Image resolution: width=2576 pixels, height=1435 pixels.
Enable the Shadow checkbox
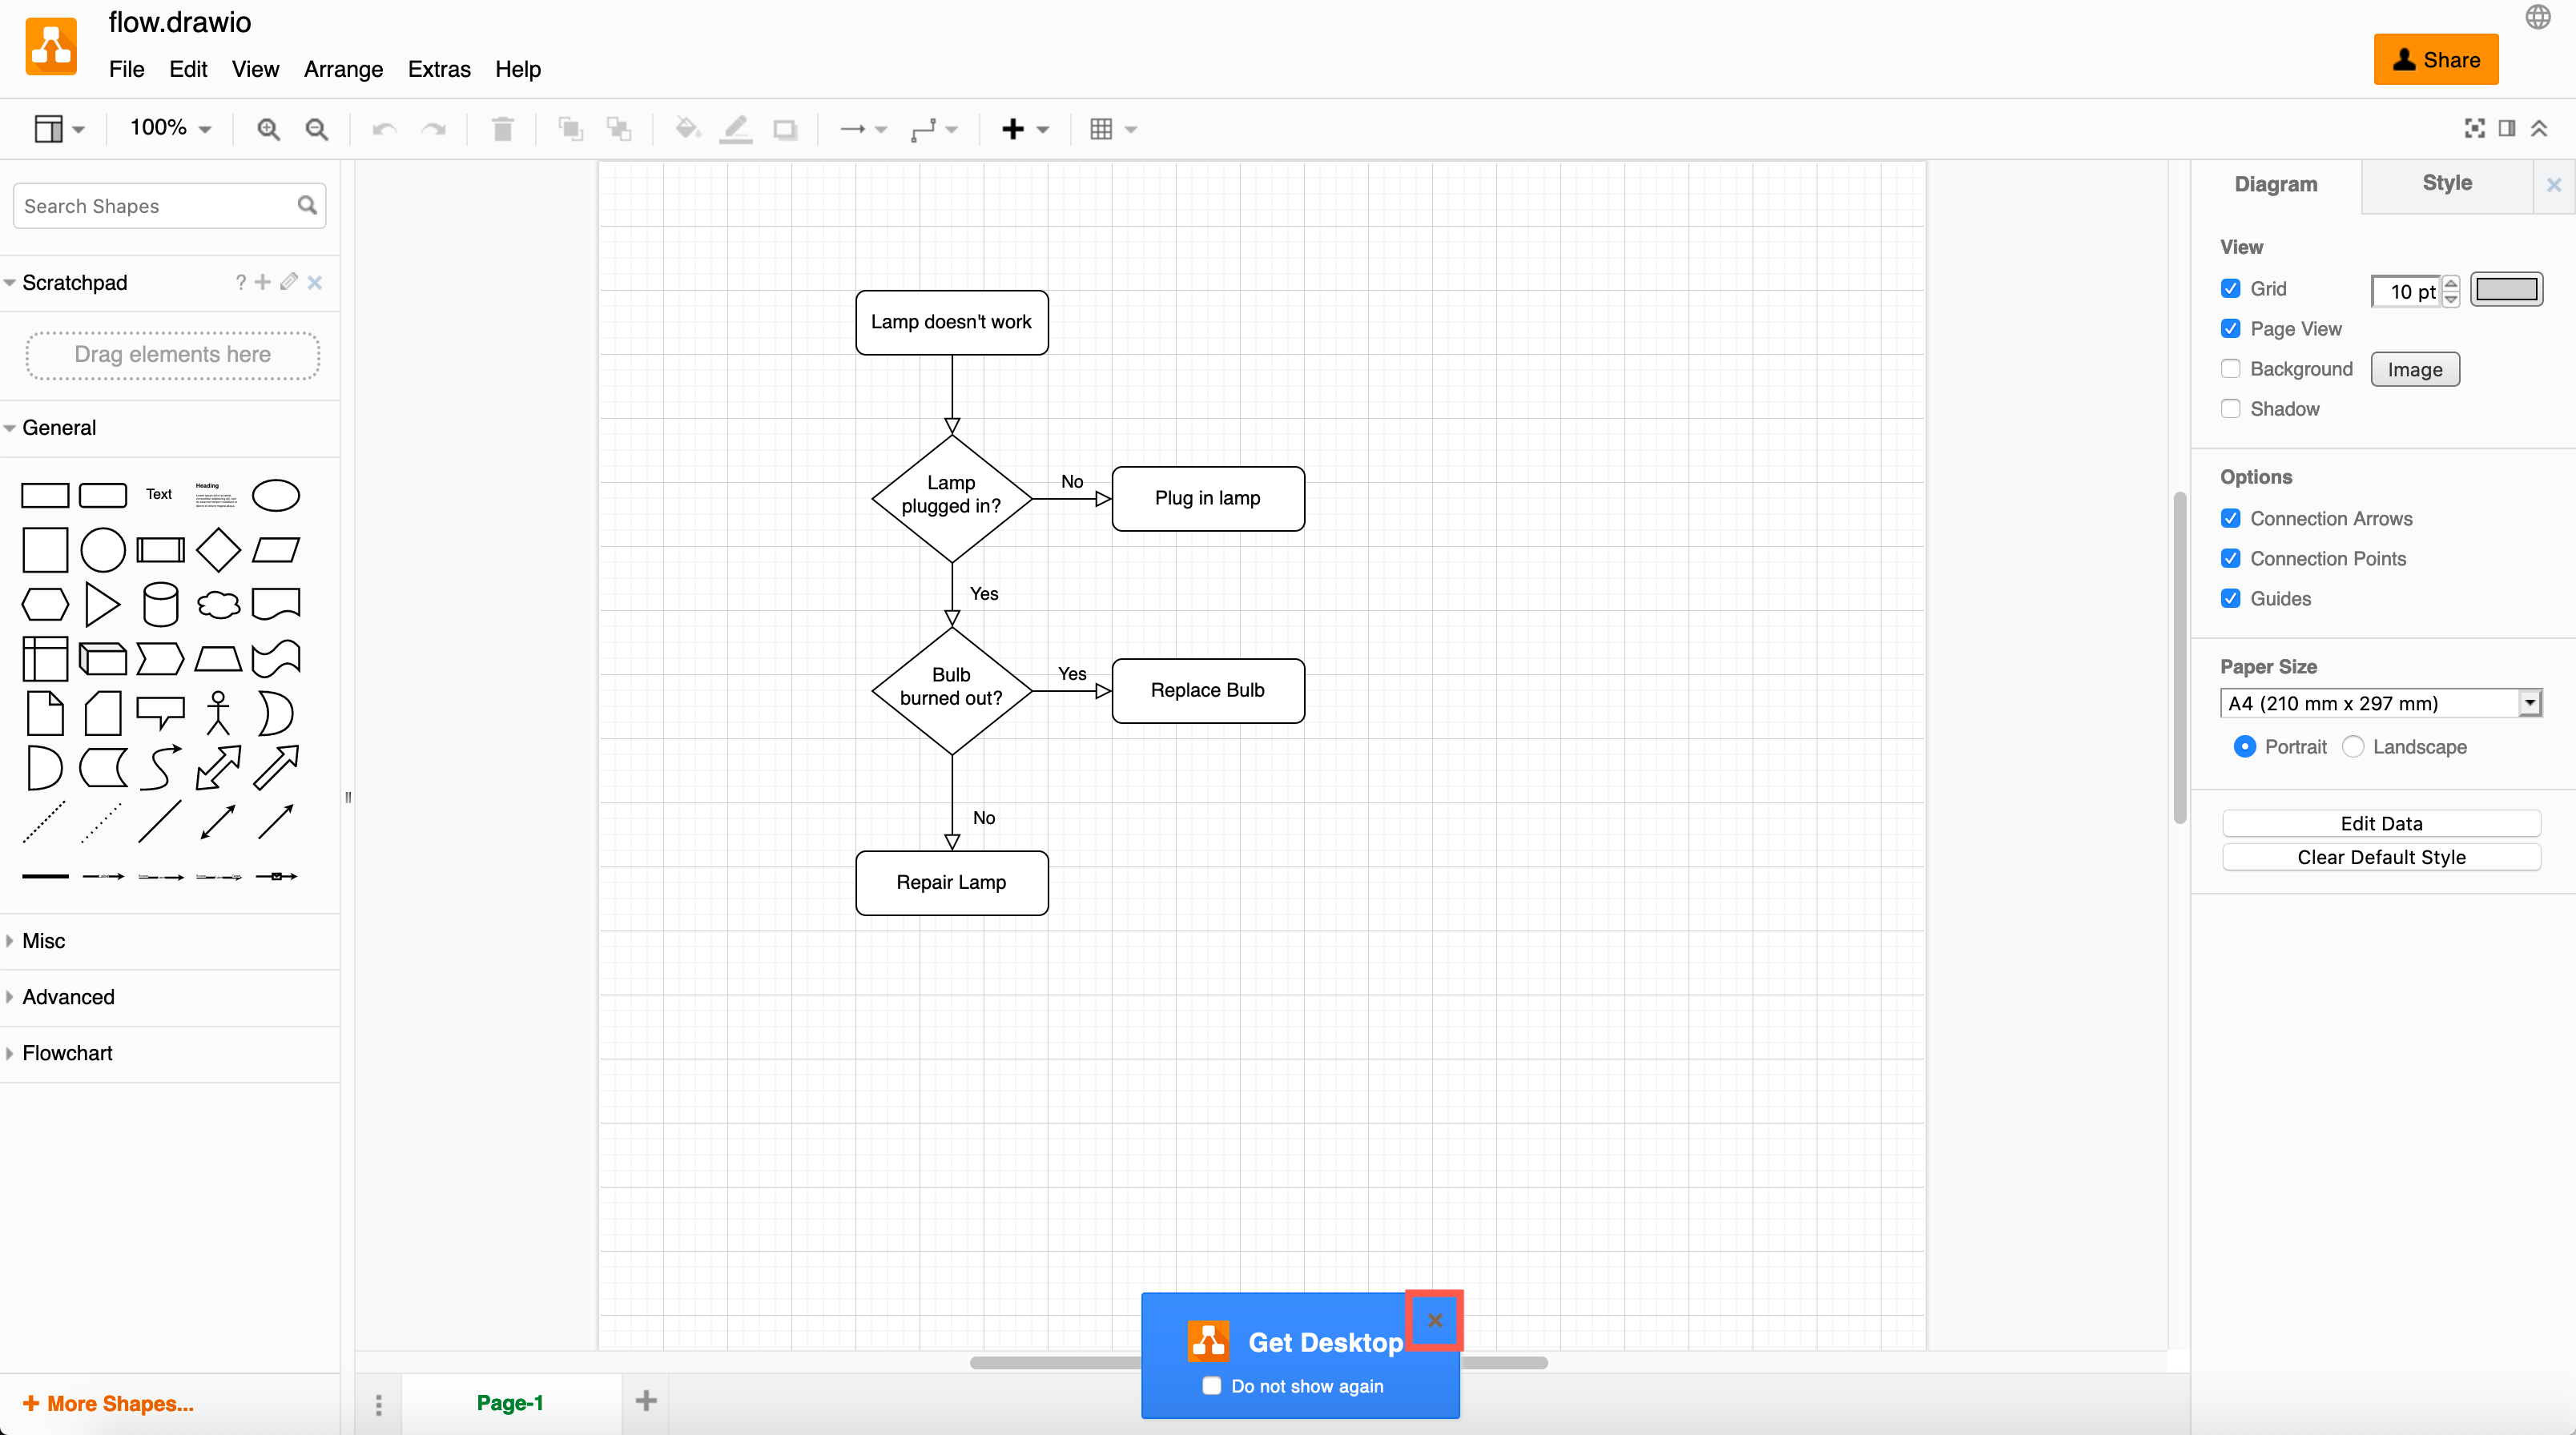[2232, 408]
